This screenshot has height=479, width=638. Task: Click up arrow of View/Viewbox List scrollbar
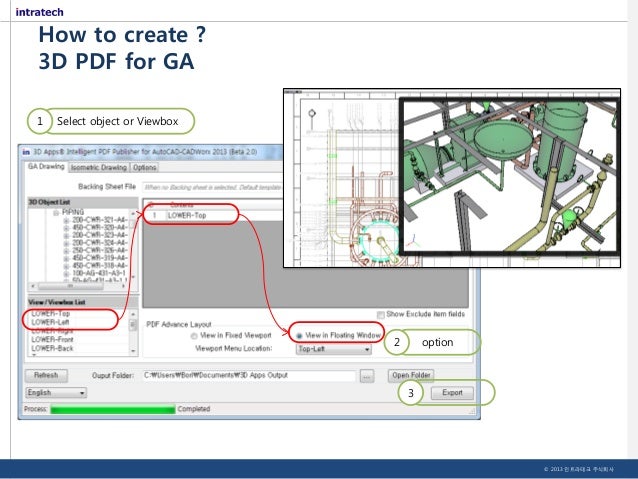[x=133, y=314]
